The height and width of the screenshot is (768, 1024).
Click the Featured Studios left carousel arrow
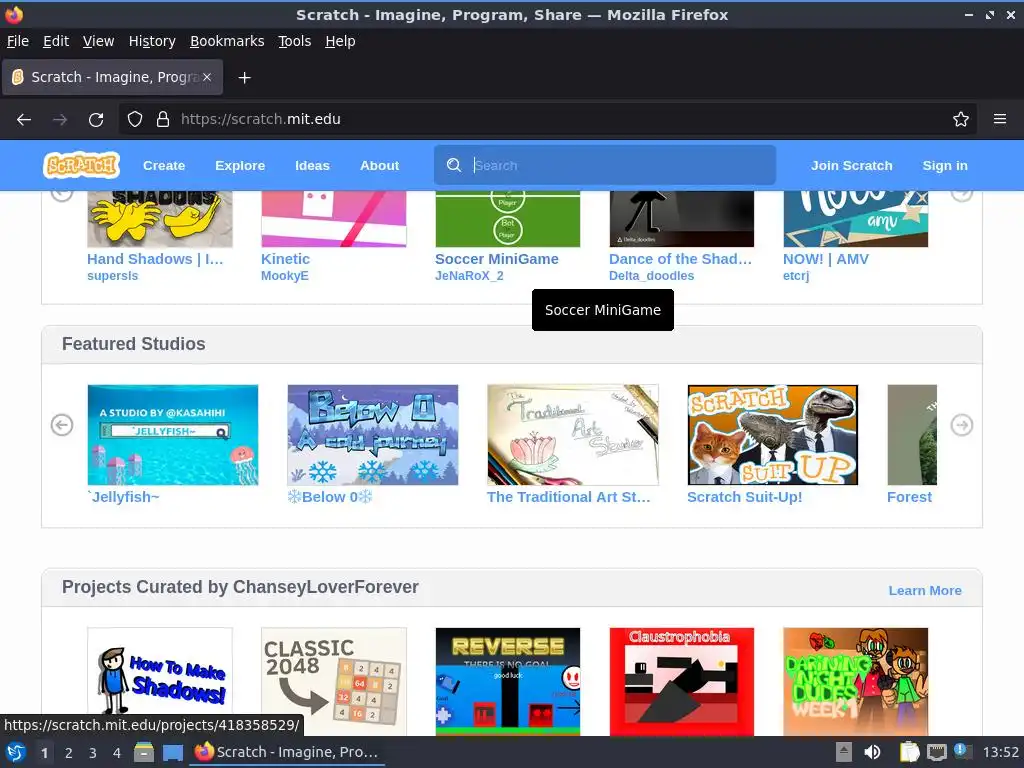(62, 425)
